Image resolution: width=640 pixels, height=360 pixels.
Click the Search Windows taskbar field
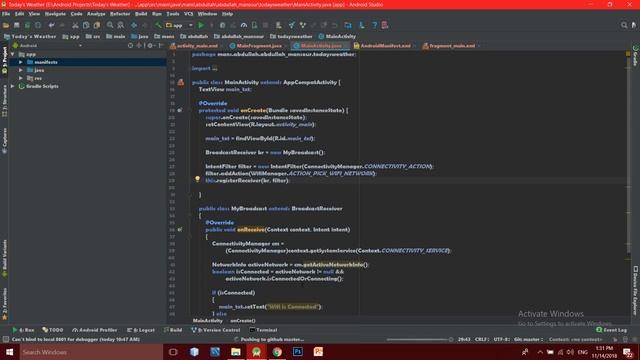(91, 352)
